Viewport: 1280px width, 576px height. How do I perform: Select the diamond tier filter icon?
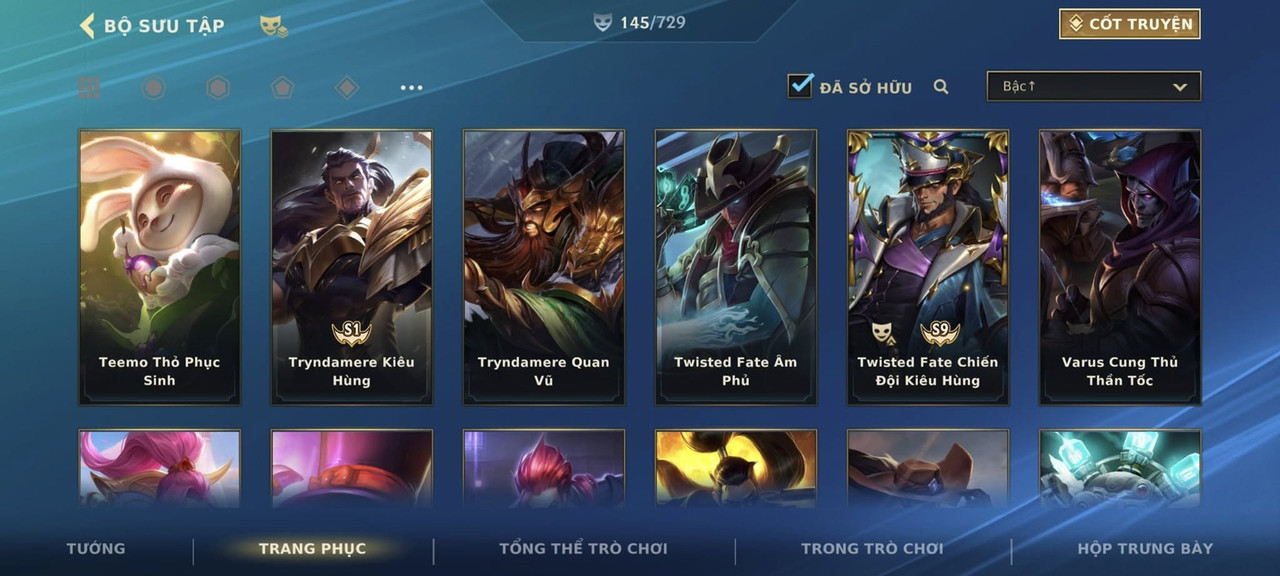coord(347,88)
